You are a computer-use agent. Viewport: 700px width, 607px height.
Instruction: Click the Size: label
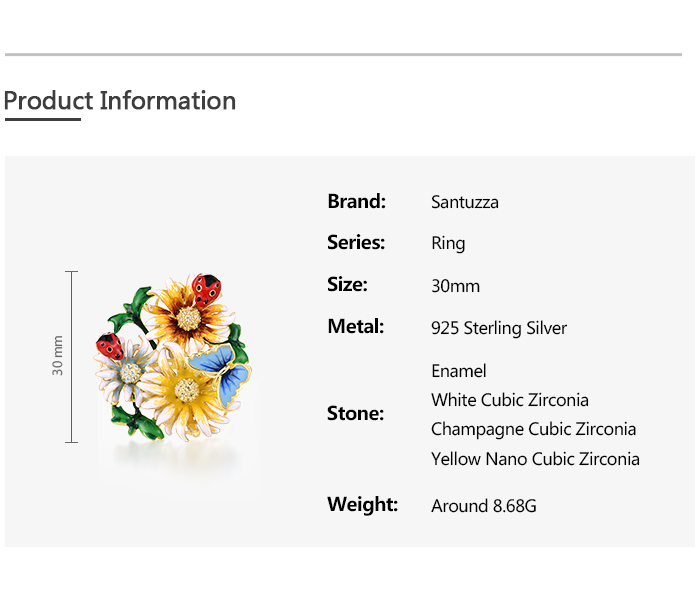[x=347, y=284]
